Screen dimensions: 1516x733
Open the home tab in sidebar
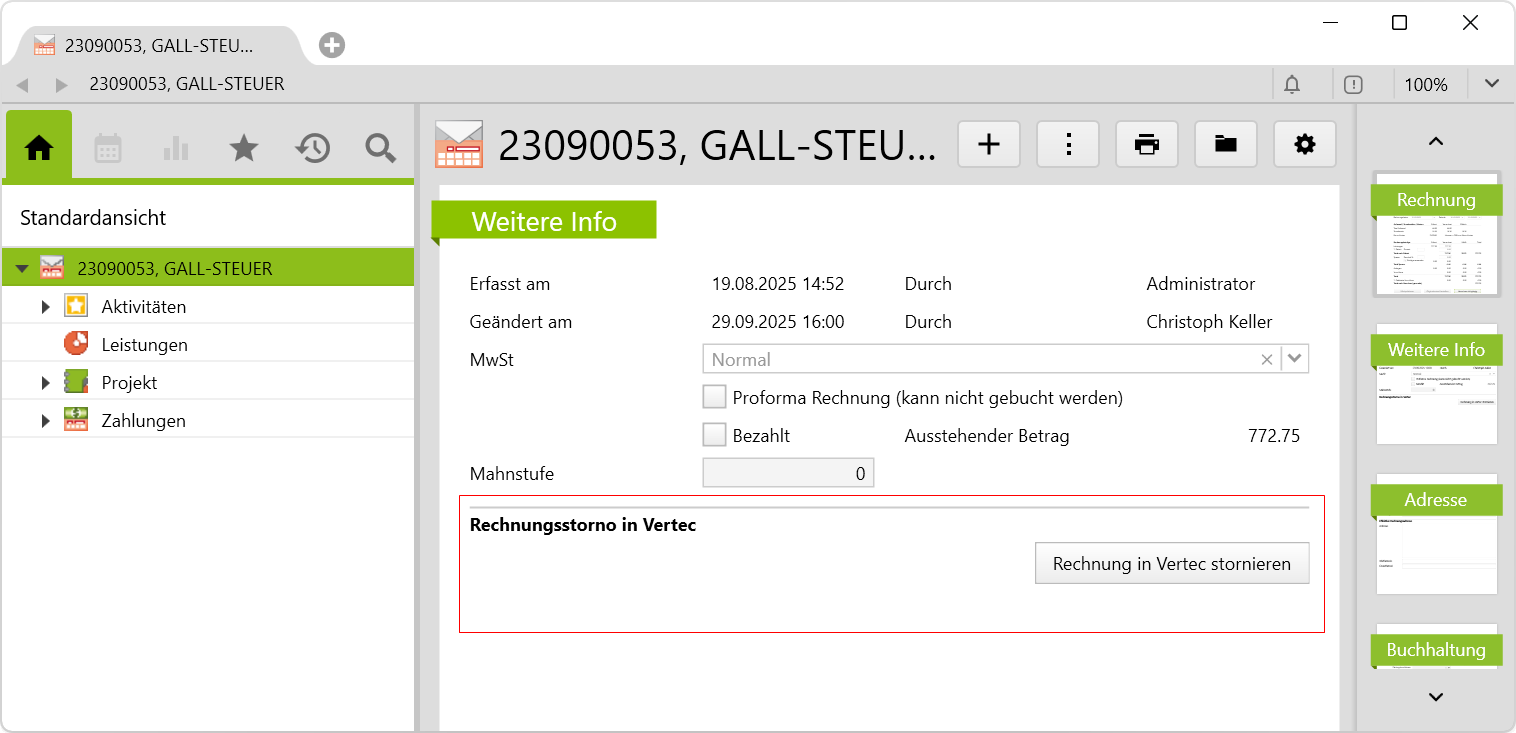click(39, 148)
